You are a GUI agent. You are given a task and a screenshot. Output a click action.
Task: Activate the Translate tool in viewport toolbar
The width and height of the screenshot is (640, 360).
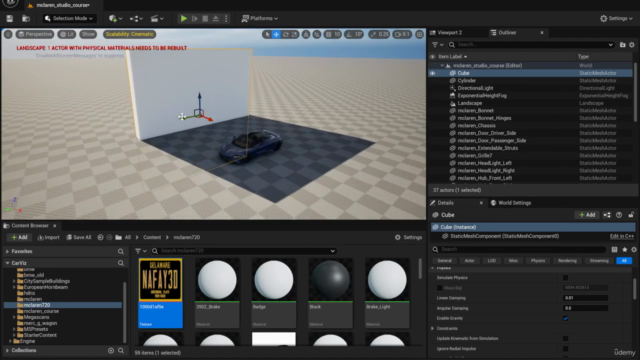point(276,34)
